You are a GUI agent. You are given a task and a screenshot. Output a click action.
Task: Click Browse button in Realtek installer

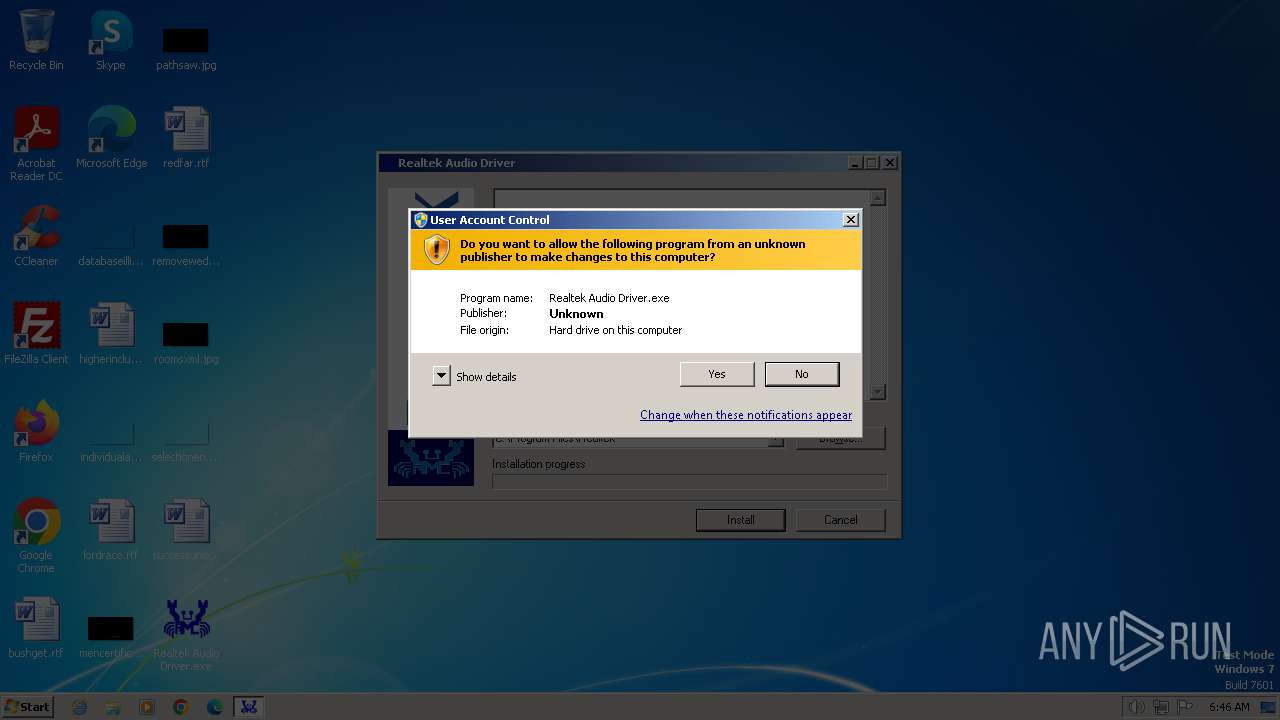841,439
